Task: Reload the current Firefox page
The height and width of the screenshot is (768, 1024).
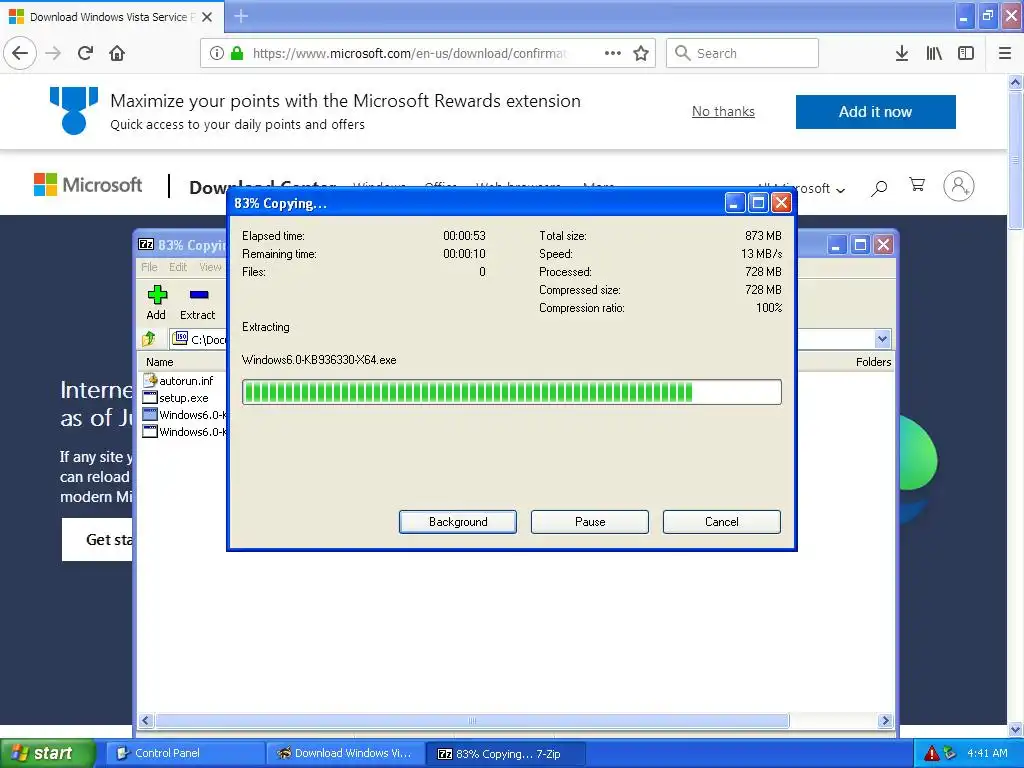Action: 85,53
